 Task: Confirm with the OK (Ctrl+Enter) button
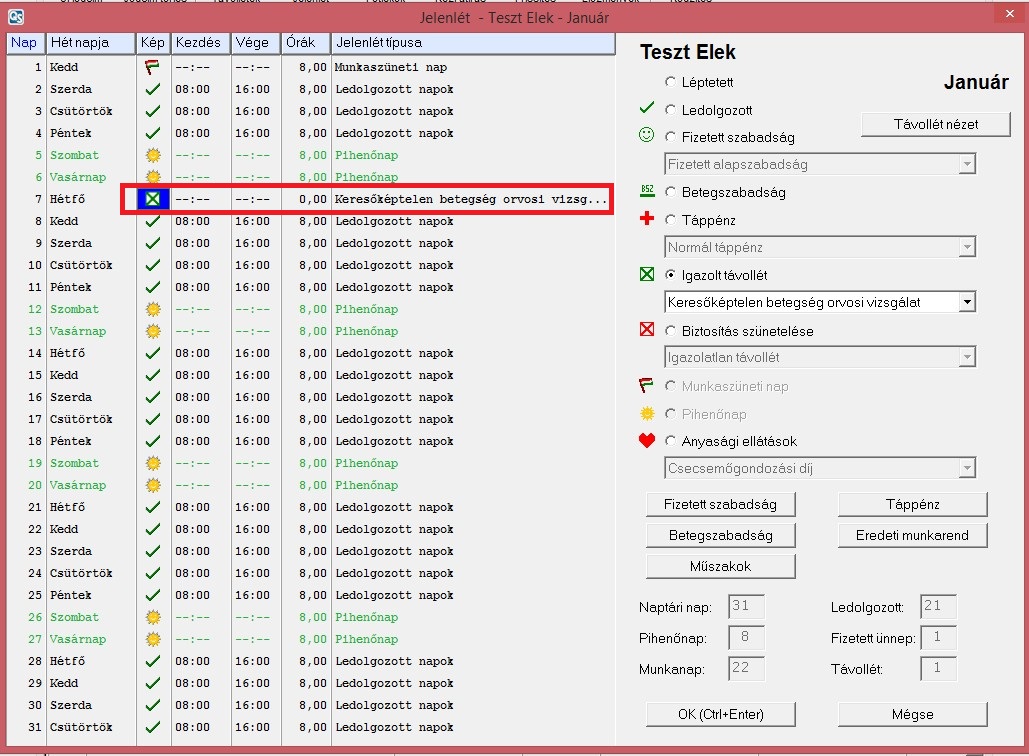pos(720,714)
